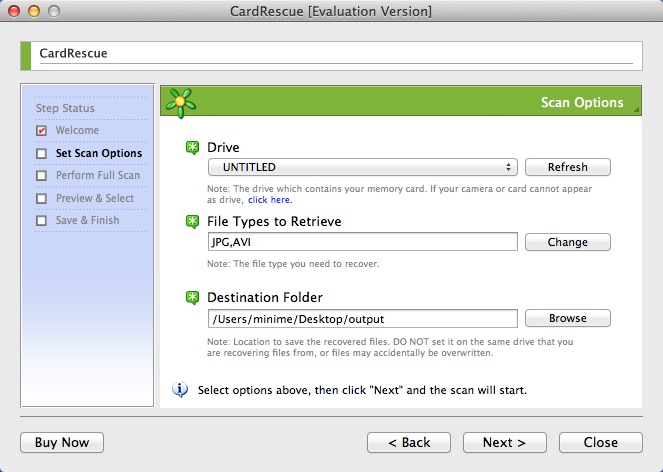Click the green flower logo icon
Image resolution: width=663 pixels, height=472 pixels.
point(180,102)
